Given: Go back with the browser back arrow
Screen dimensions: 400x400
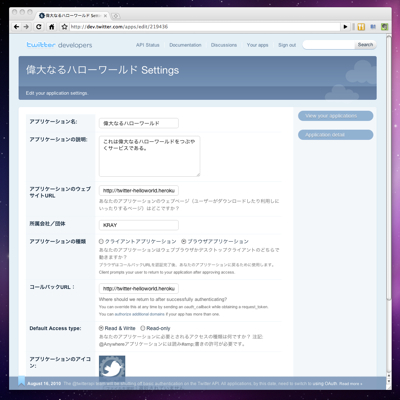Looking at the screenshot, I should [16, 27].
